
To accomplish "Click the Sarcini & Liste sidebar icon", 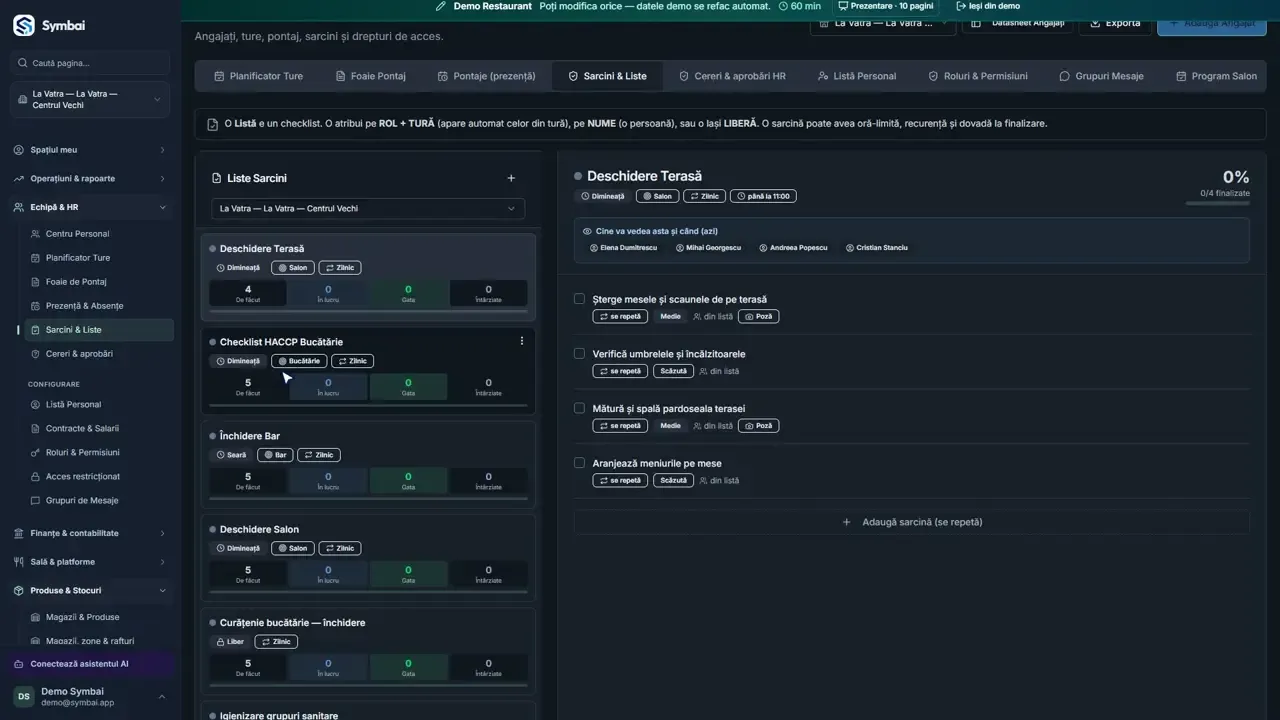I will pos(36,330).
